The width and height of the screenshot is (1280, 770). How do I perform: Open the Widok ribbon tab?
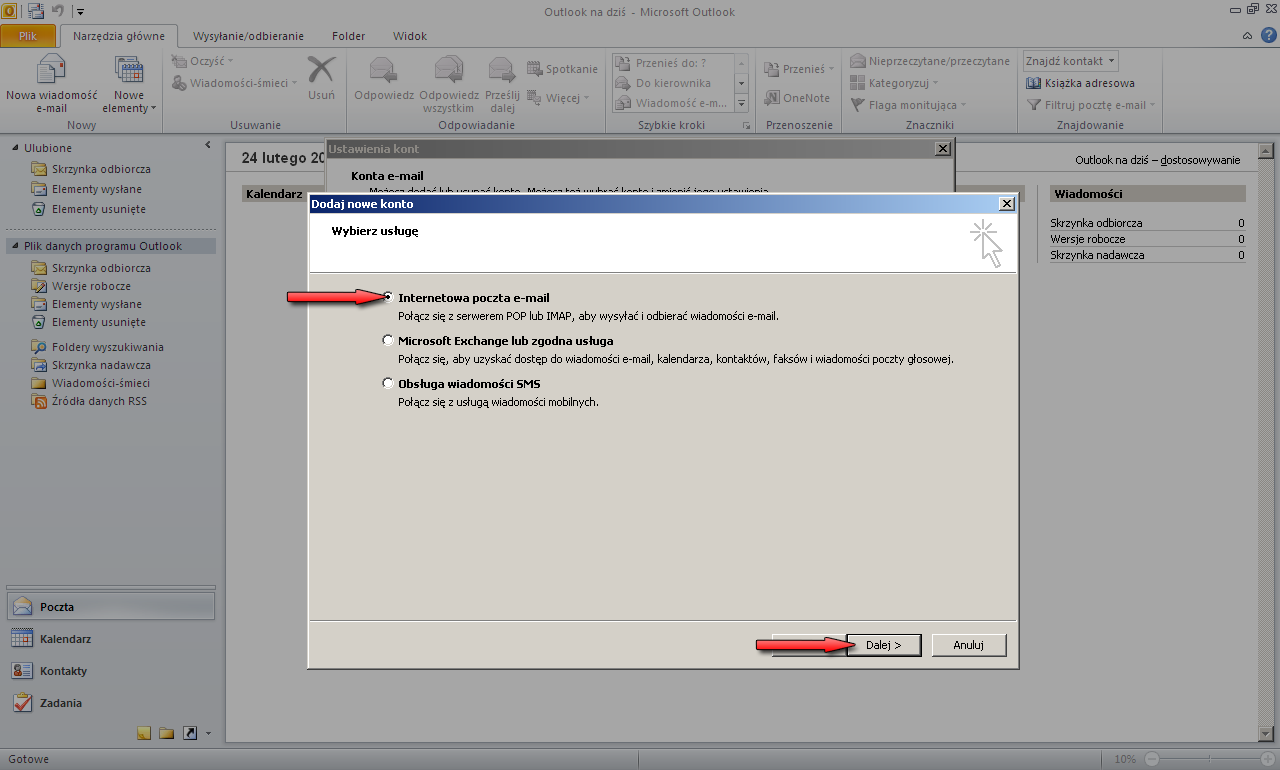coord(410,36)
